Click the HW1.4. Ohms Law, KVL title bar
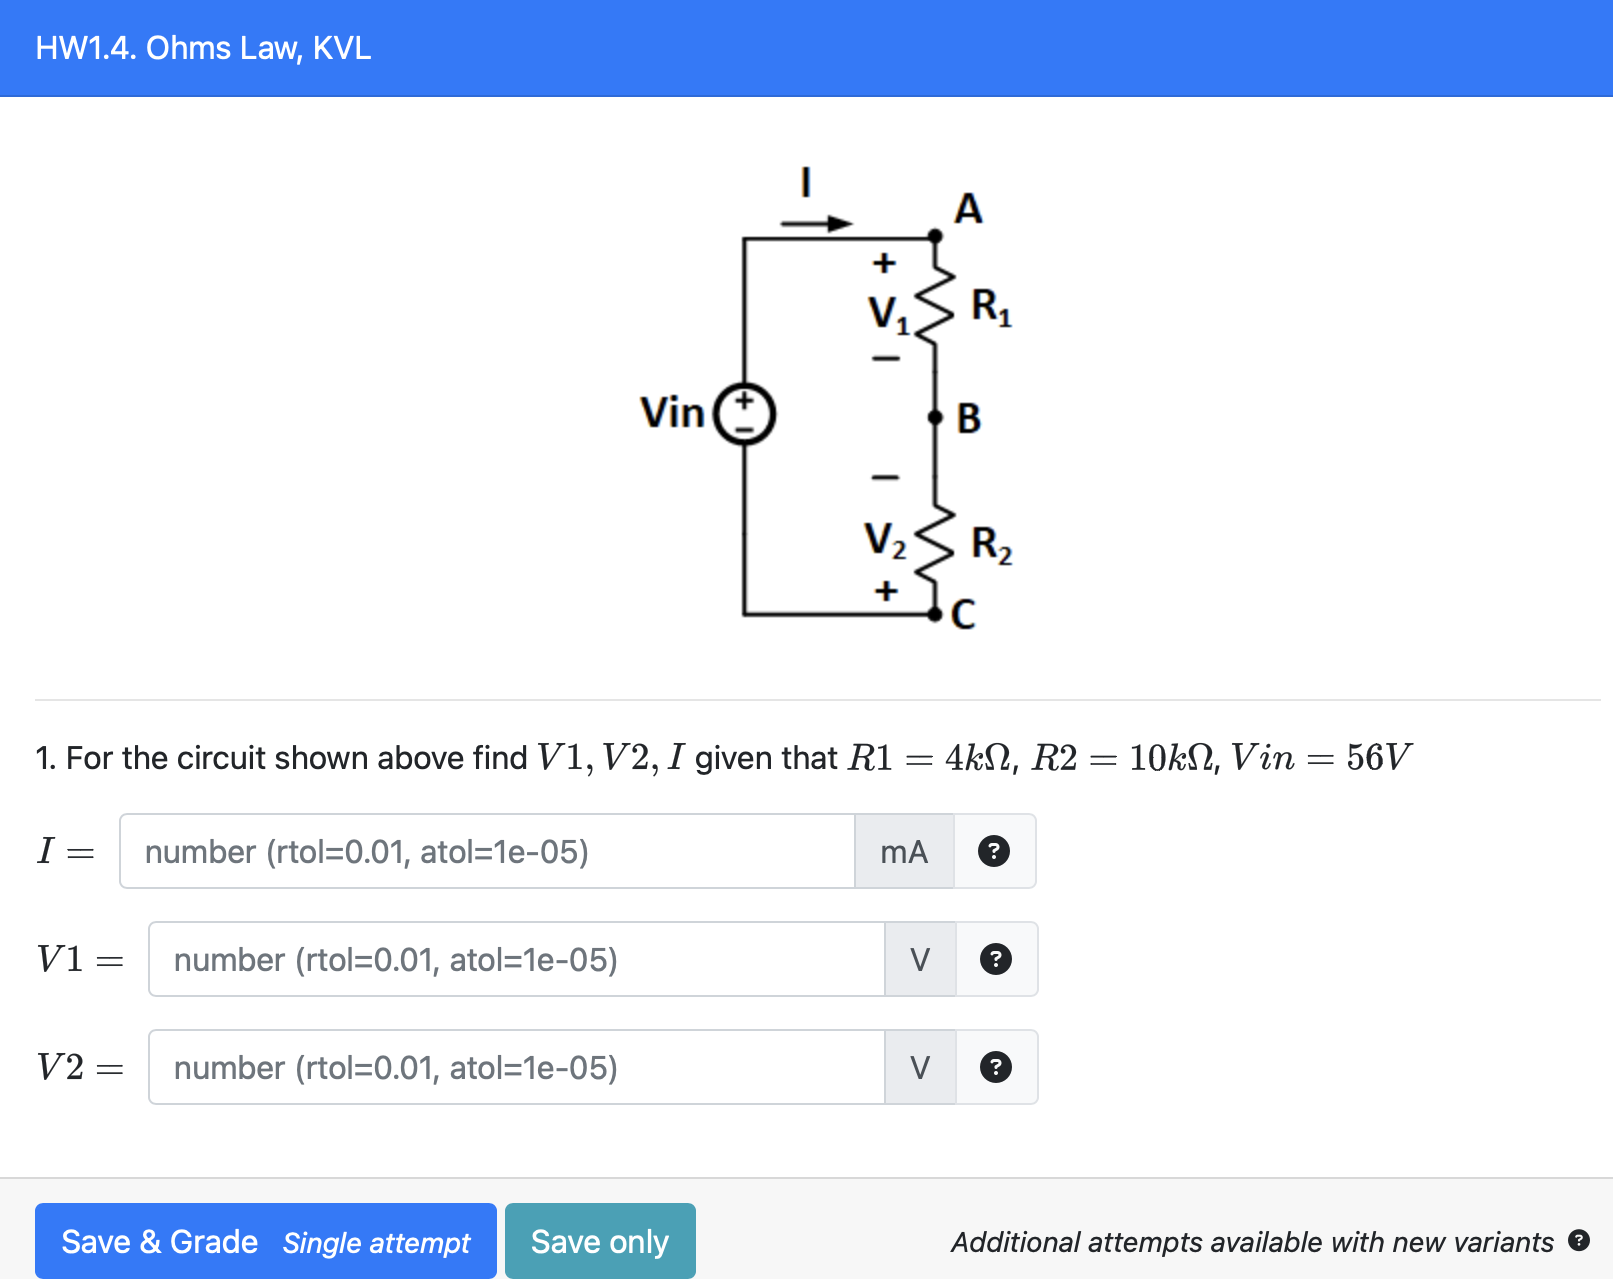1613x1279 pixels. (203, 47)
